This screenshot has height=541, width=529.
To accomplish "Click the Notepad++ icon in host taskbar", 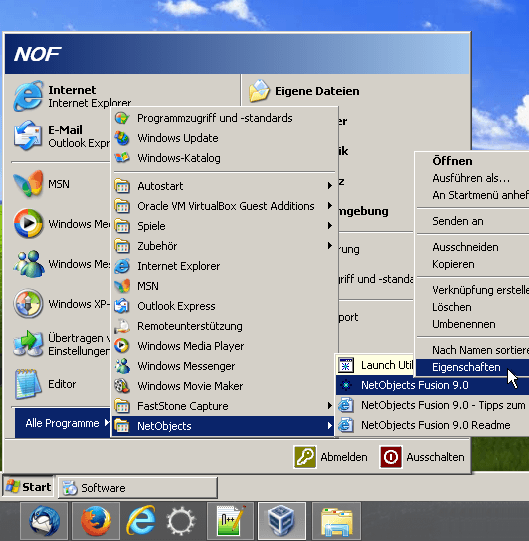I will pos(230,521).
